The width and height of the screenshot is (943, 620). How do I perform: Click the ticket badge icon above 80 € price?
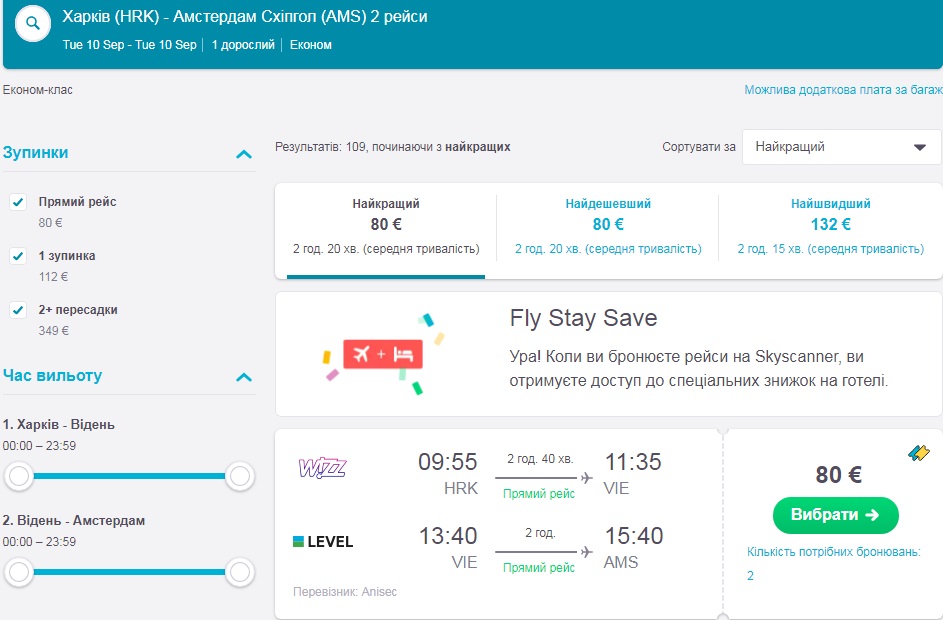pos(919,452)
